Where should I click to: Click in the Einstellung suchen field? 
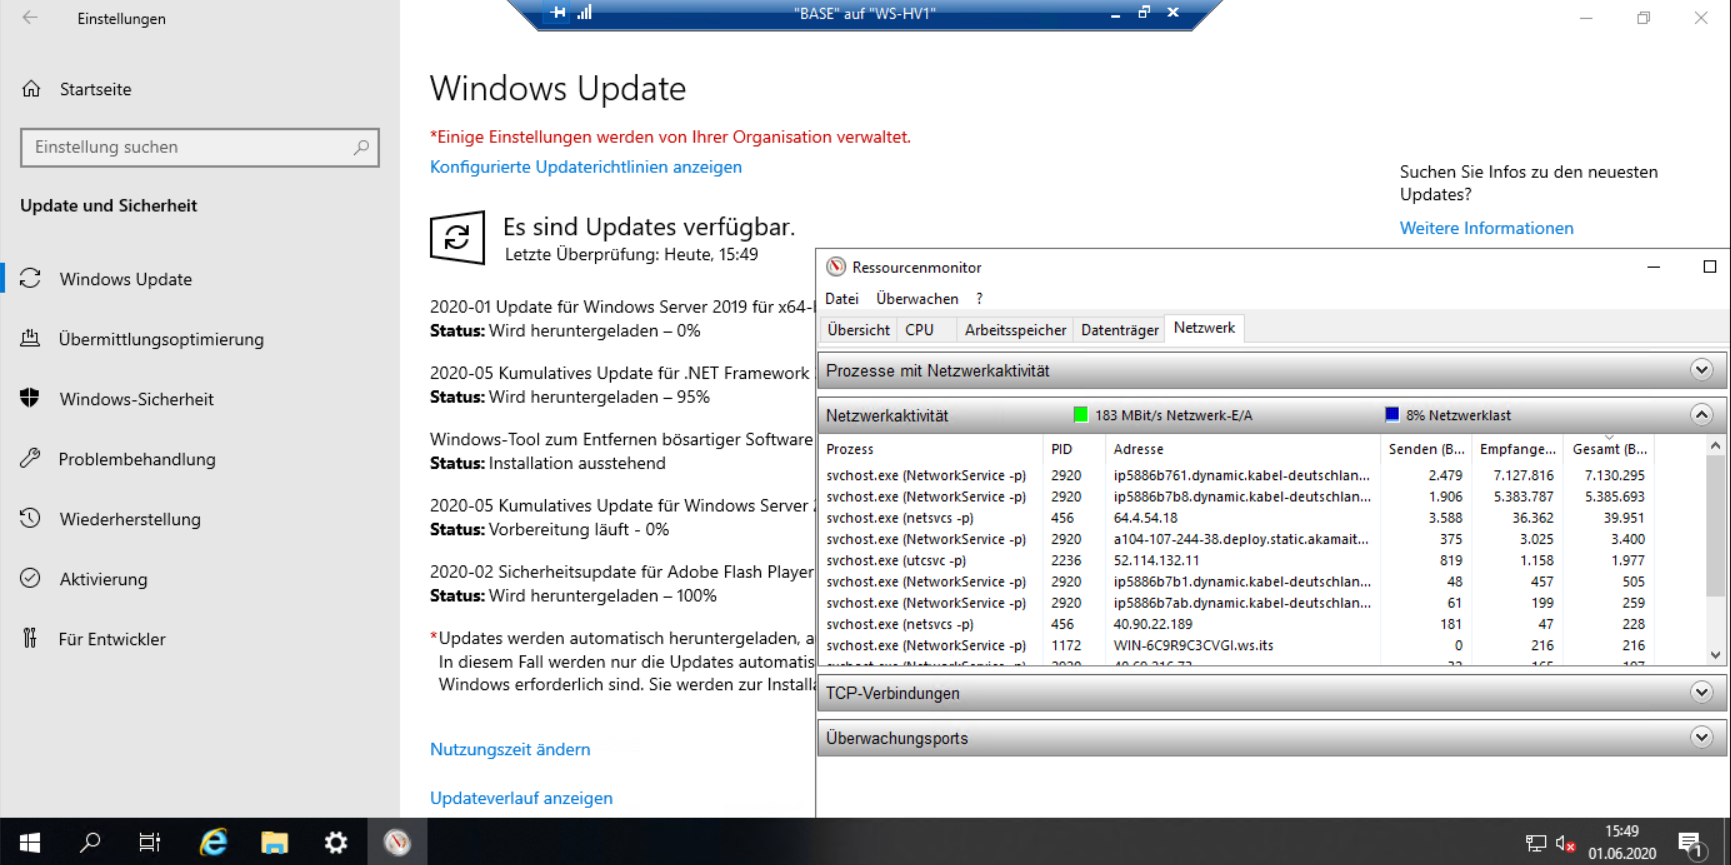200,147
